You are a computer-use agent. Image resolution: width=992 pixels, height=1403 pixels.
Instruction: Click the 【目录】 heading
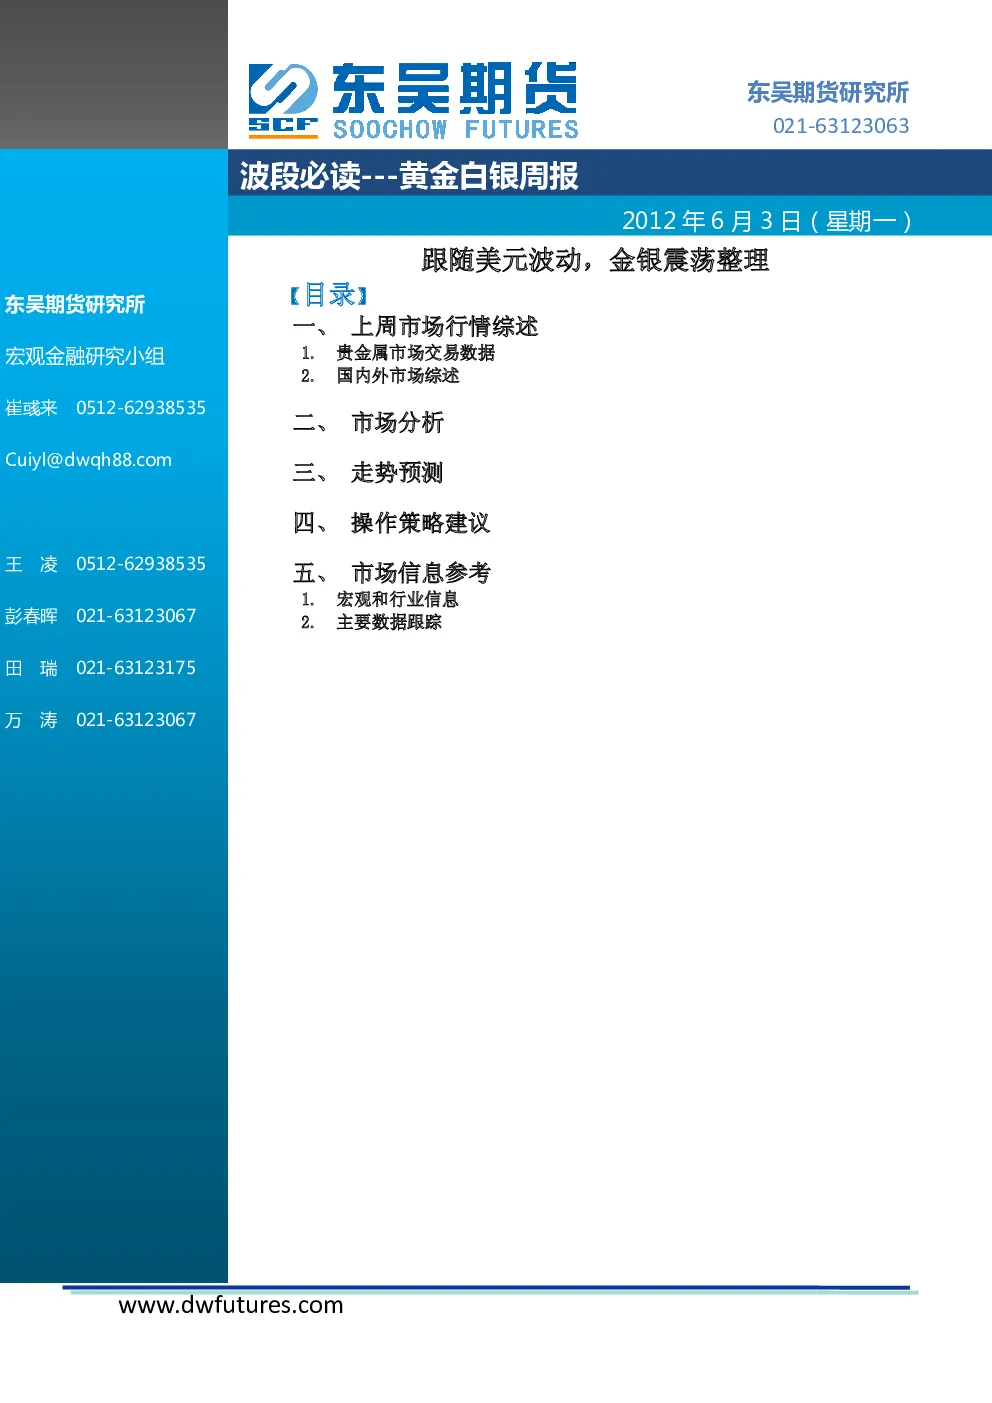tap(329, 295)
